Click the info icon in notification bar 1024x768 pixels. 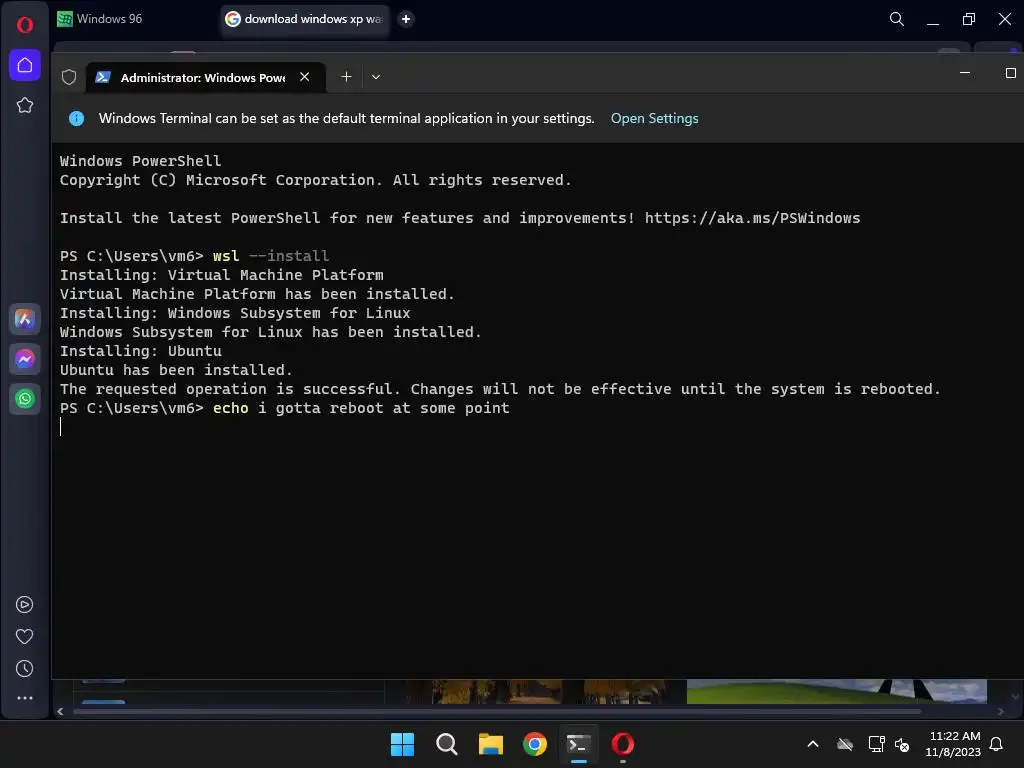[x=76, y=118]
